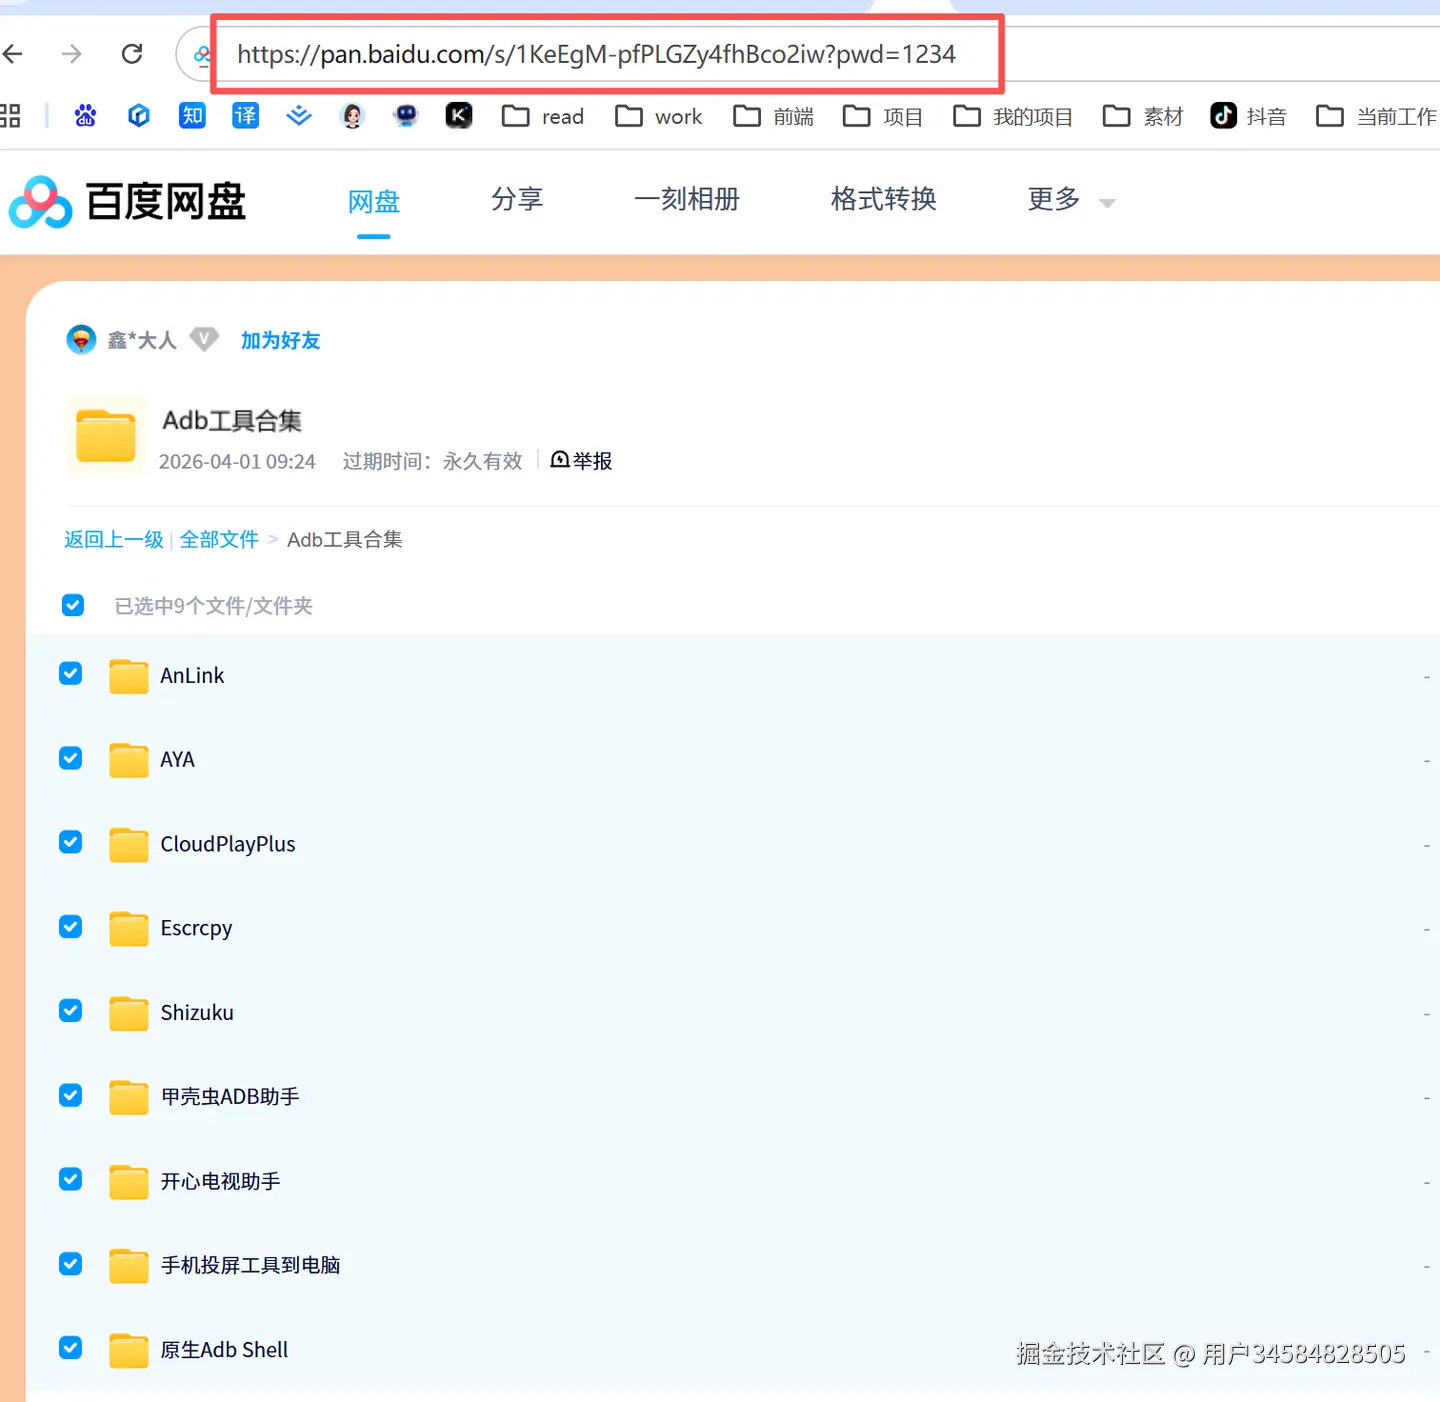Viewport: 1440px width, 1402px height.
Task: Open the Escrcpy folder
Action: click(196, 929)
